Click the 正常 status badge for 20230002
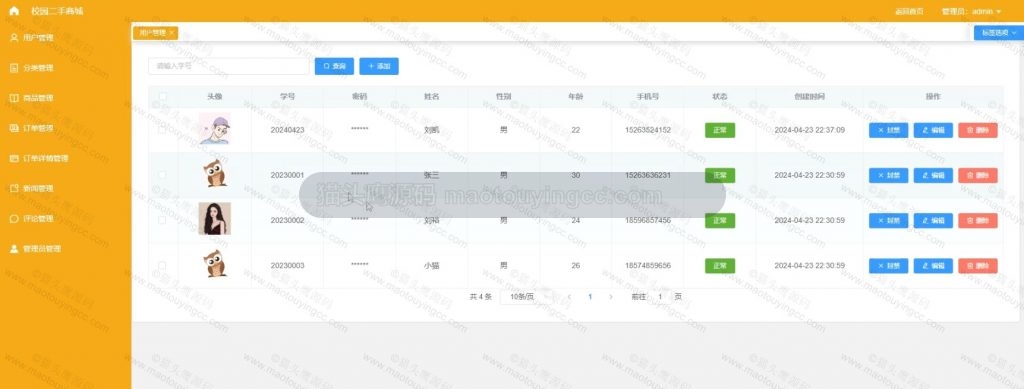Image resolution: width=1024 pixels, height=389 pixels. pyautogui.click(x=720, y=221)
